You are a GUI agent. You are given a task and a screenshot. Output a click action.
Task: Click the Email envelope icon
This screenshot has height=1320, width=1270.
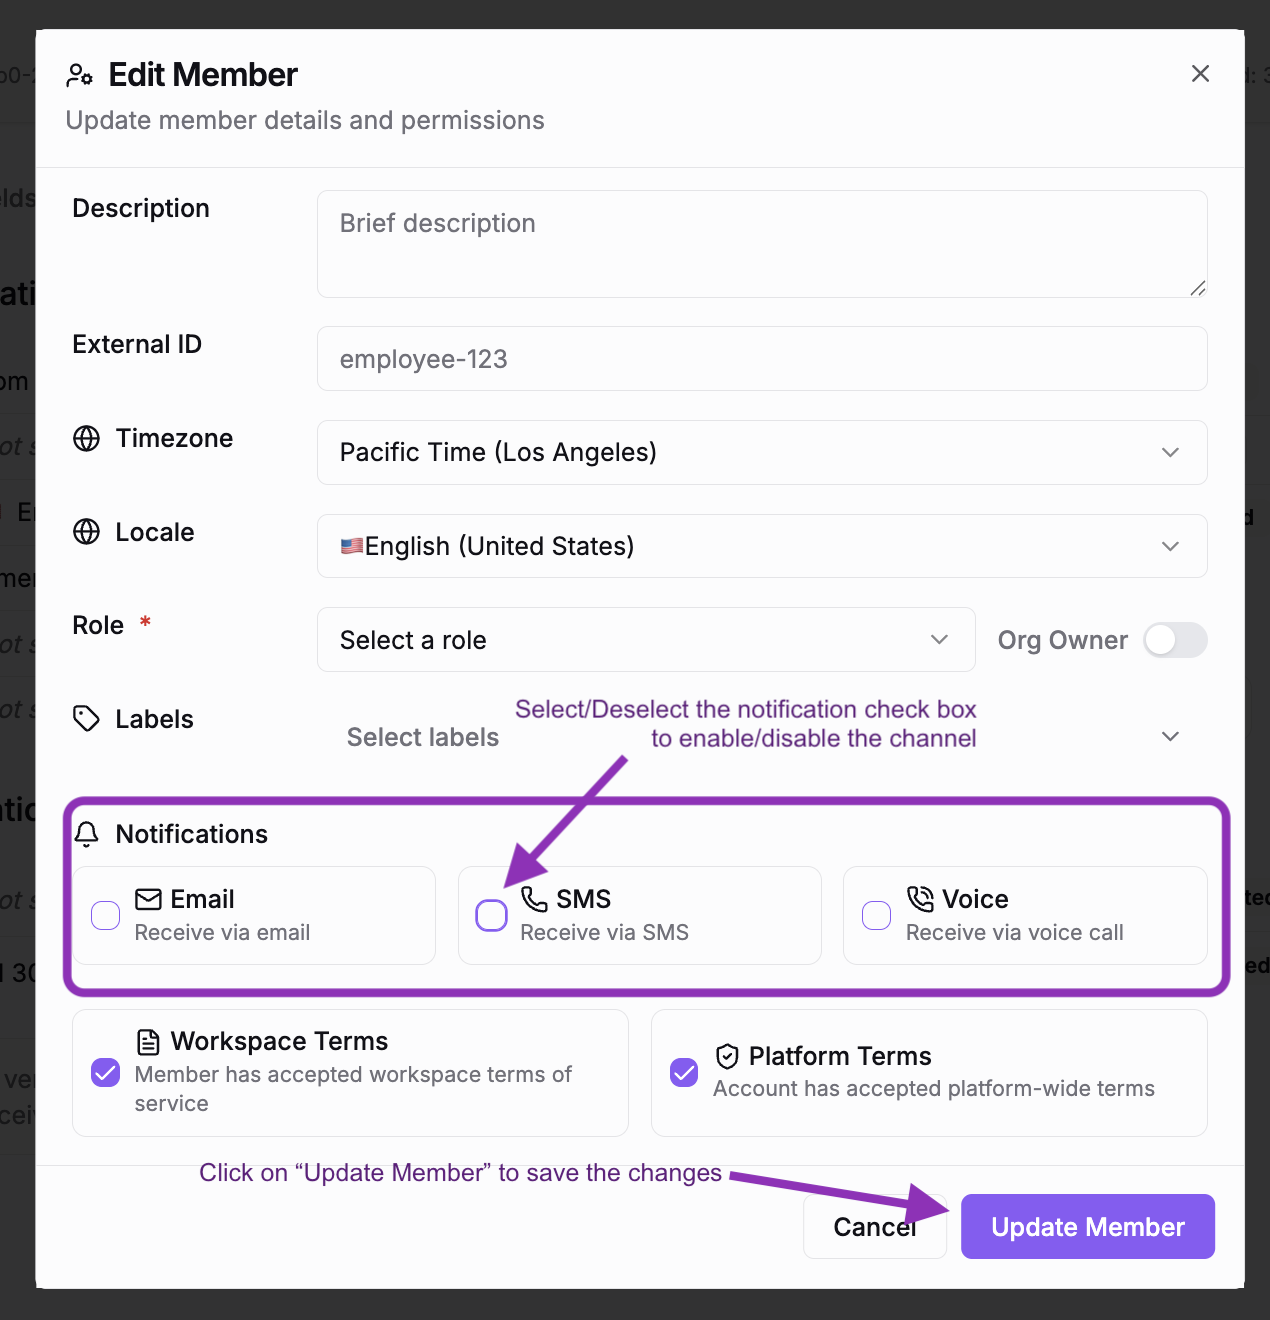click(x=148, y=898)
